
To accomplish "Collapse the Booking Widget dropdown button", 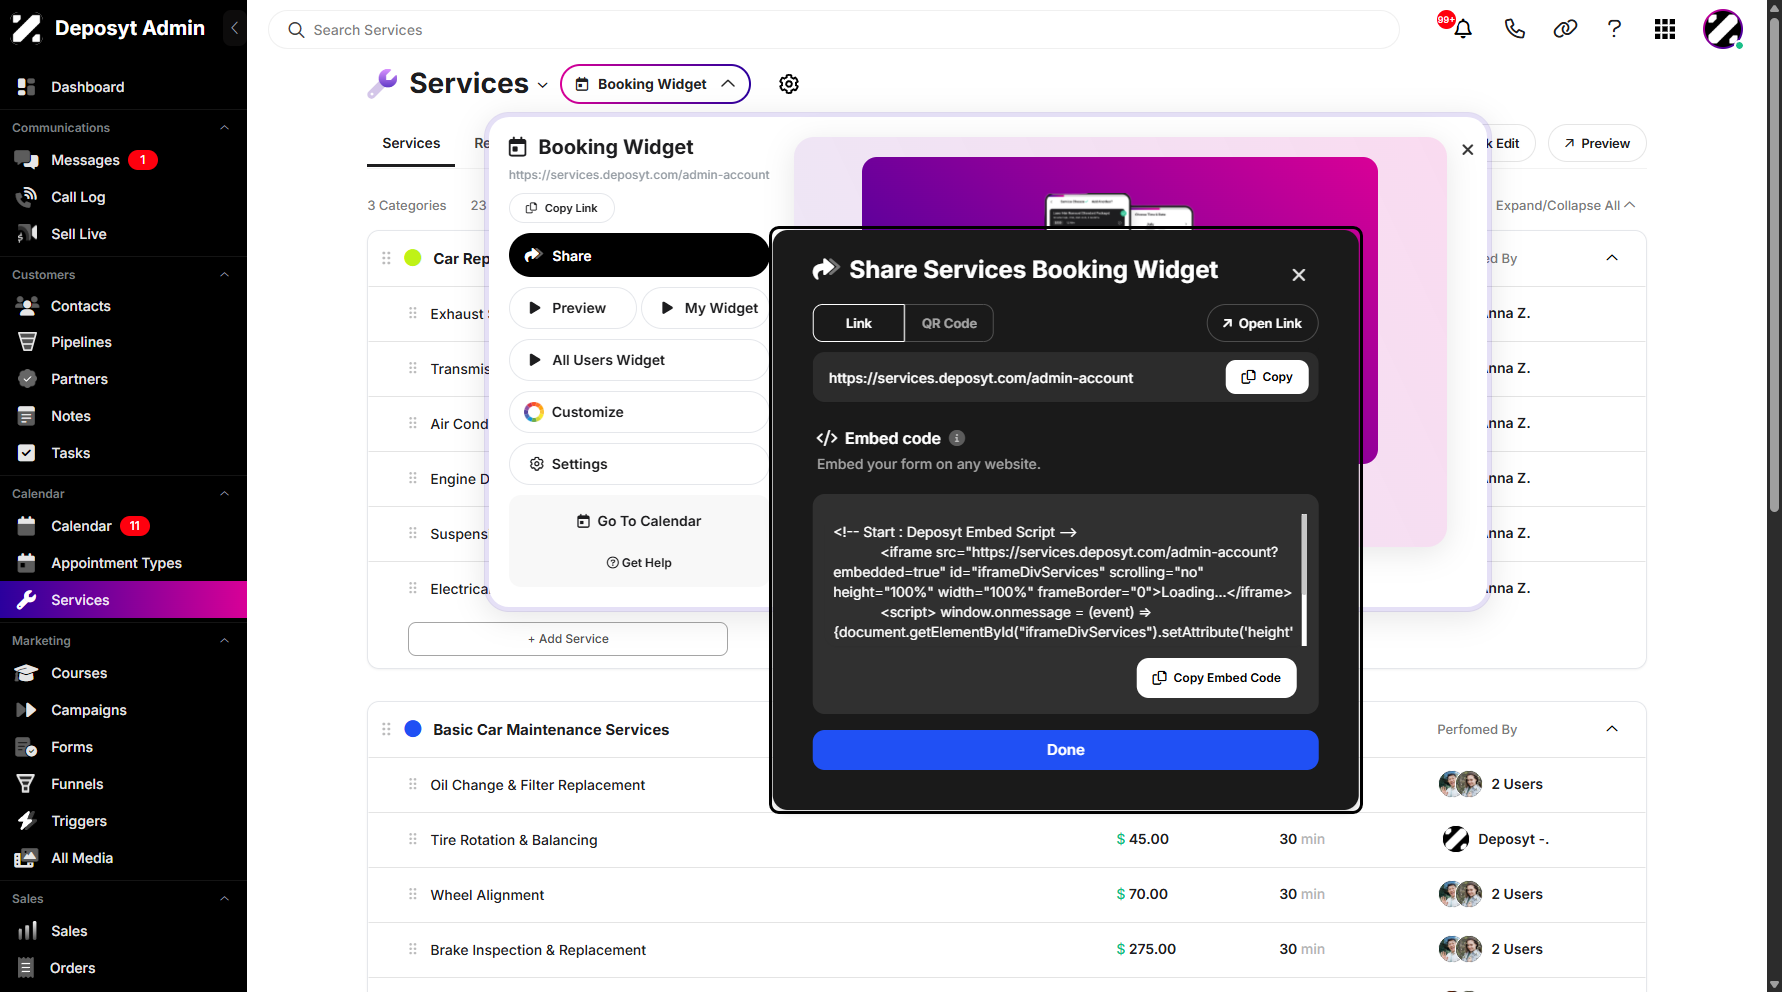I will [655, 84].
